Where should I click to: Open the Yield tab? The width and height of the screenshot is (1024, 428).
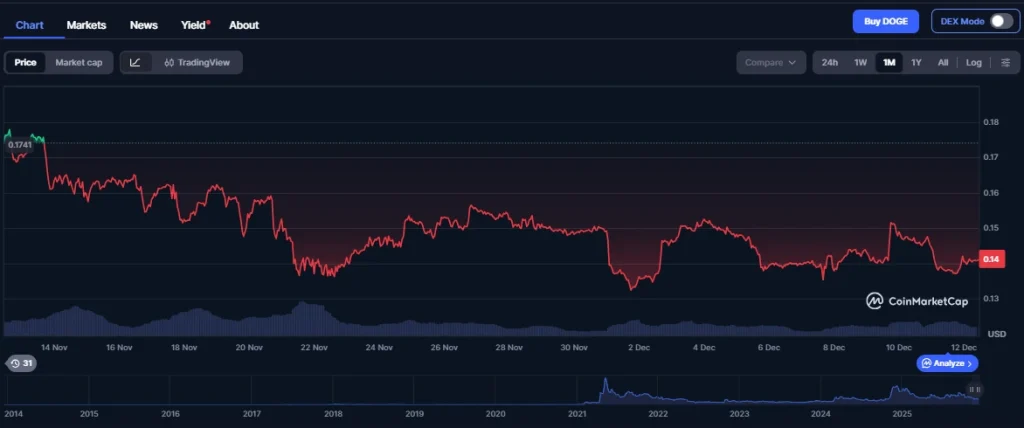(x=195, y=25)
